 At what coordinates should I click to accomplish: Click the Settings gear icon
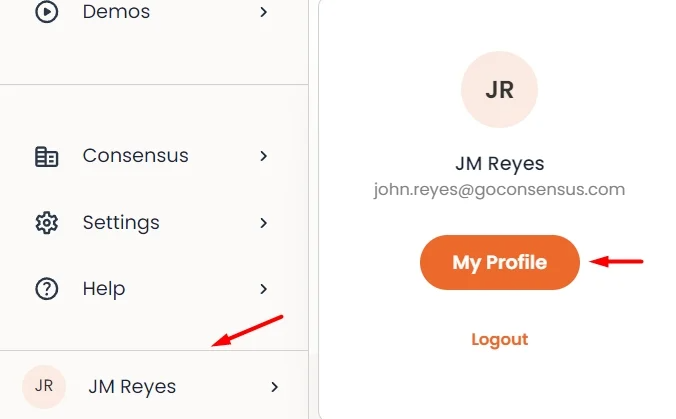pos(46,223)
